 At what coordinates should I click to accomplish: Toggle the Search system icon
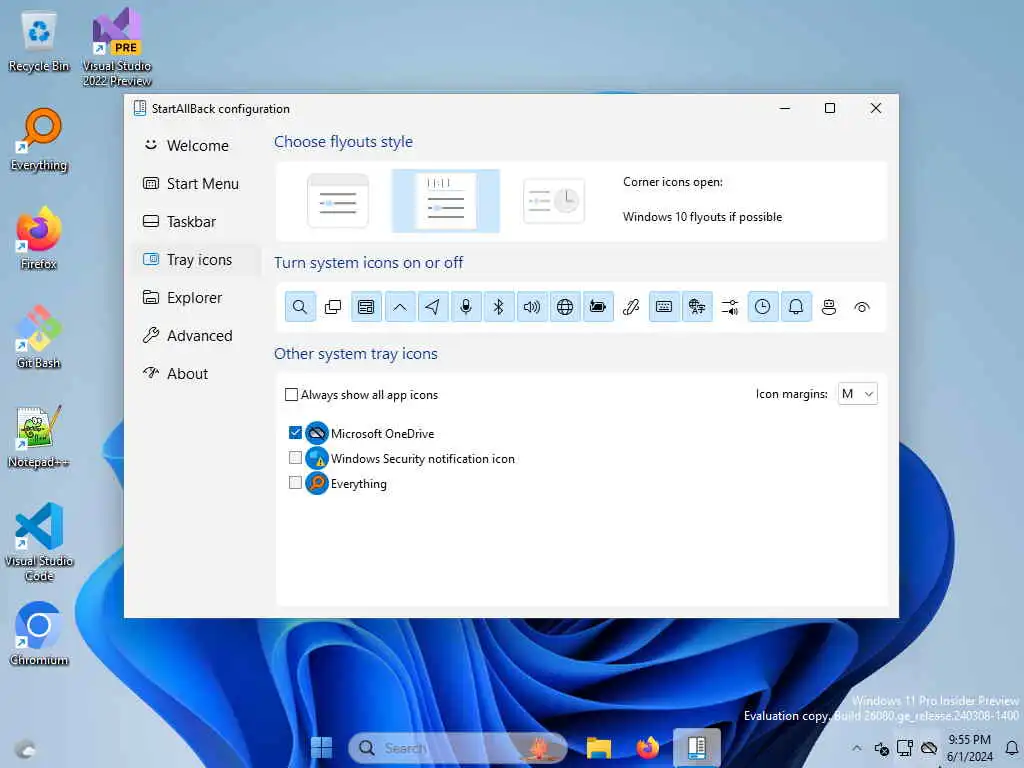(x=300, y=307)
